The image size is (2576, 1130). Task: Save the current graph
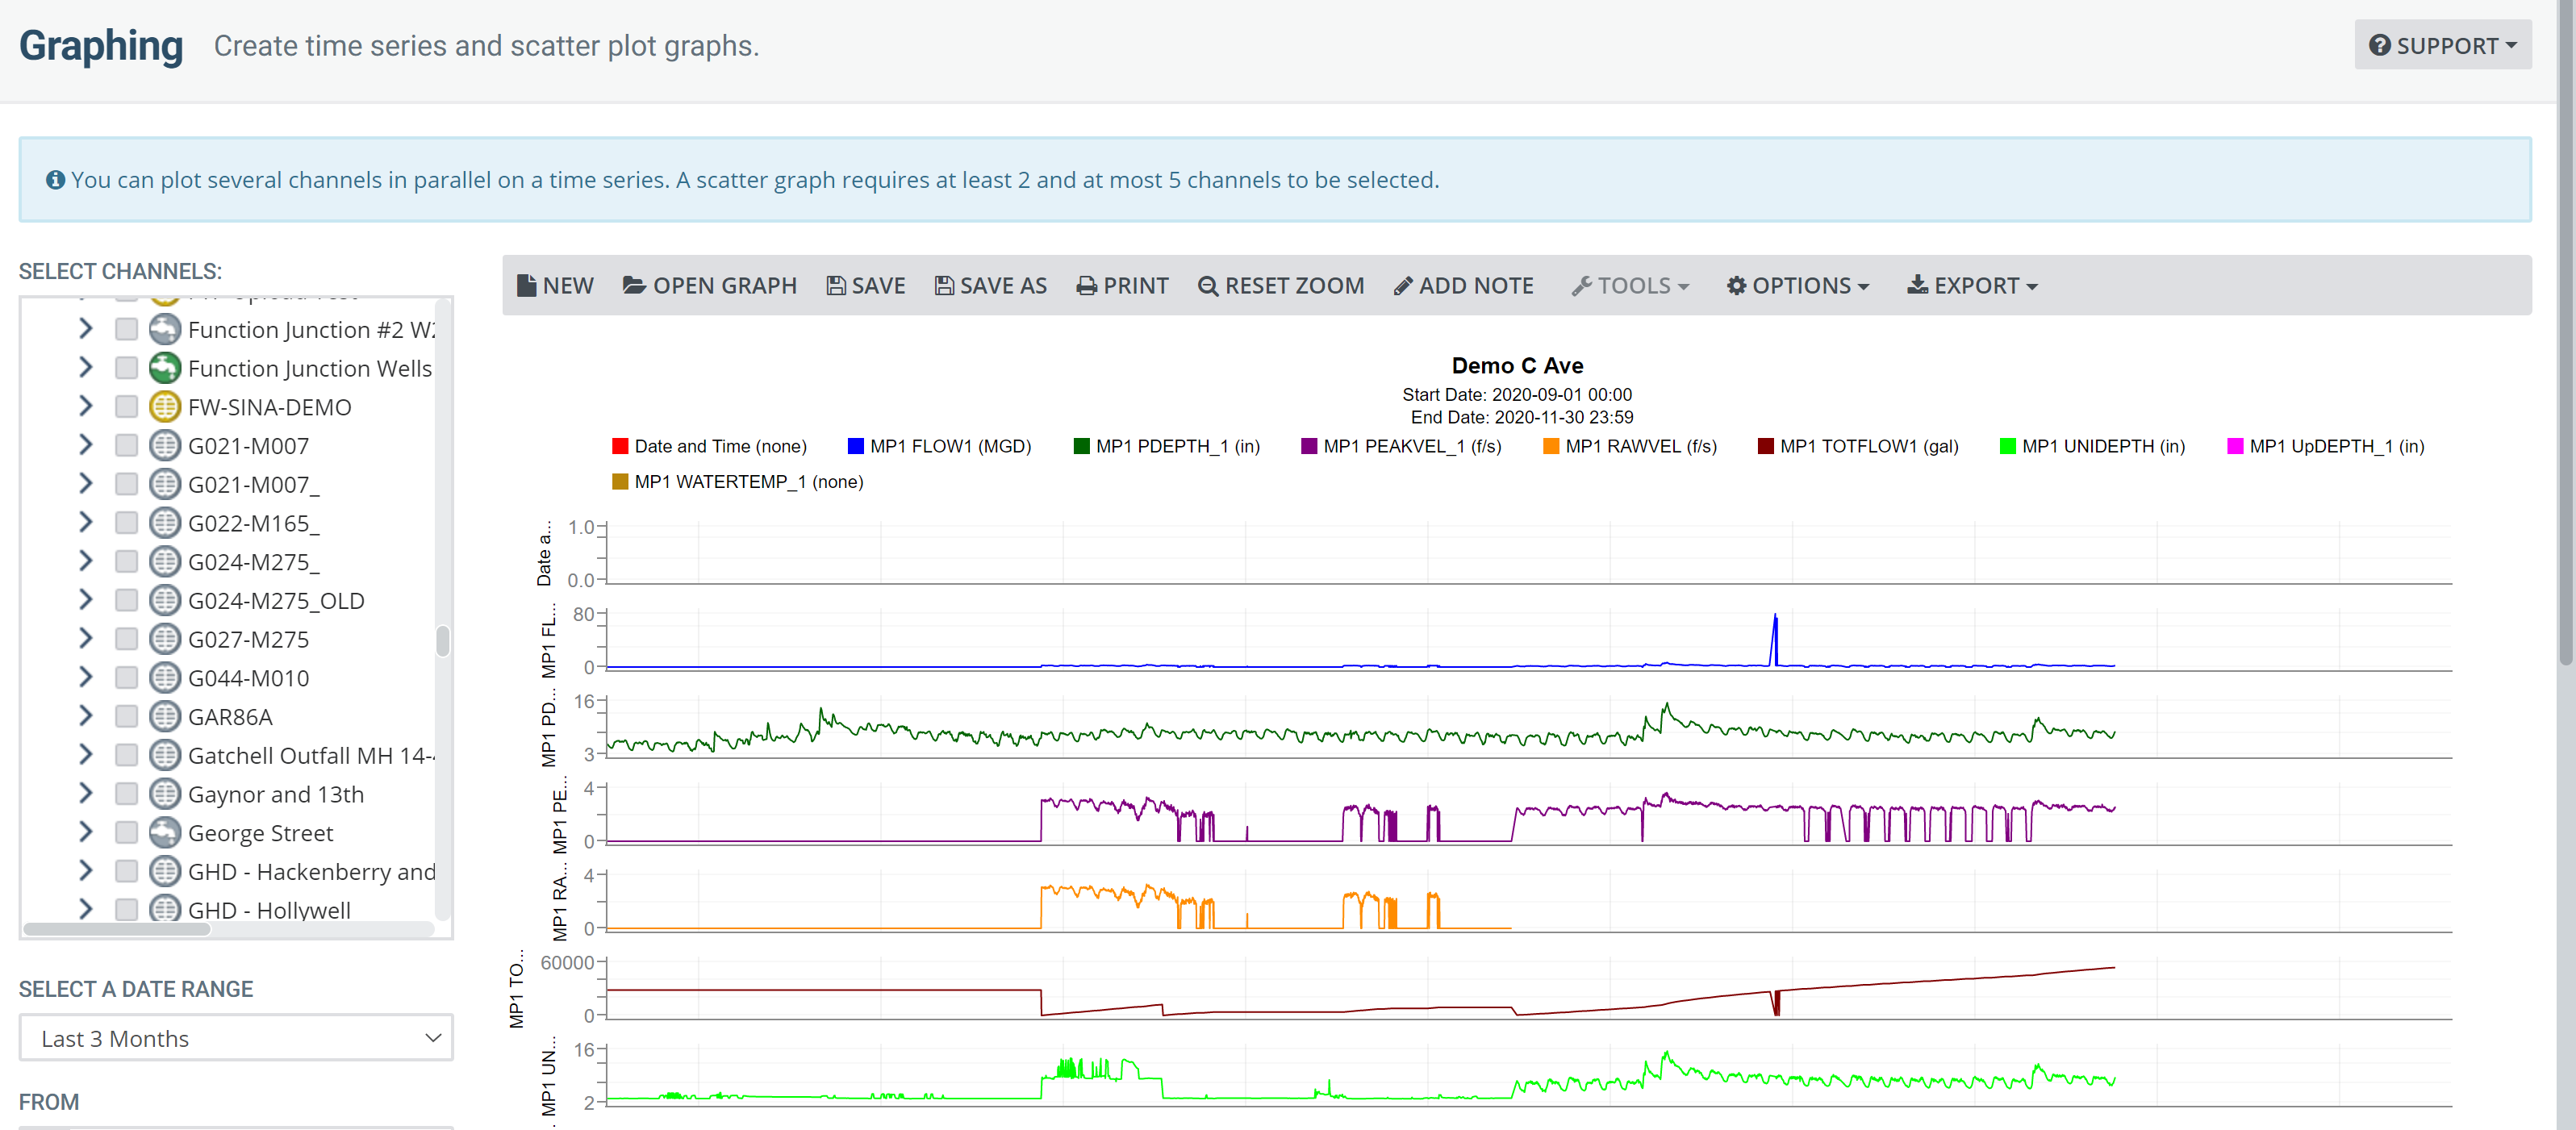coord(866,286)
